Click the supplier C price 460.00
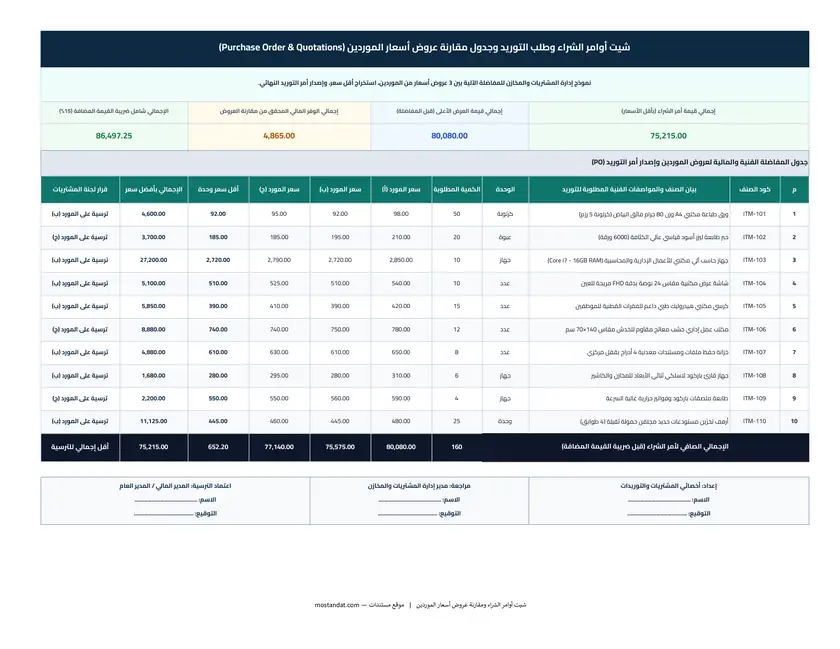Screen dimensions: 840x649 point(279,421)
